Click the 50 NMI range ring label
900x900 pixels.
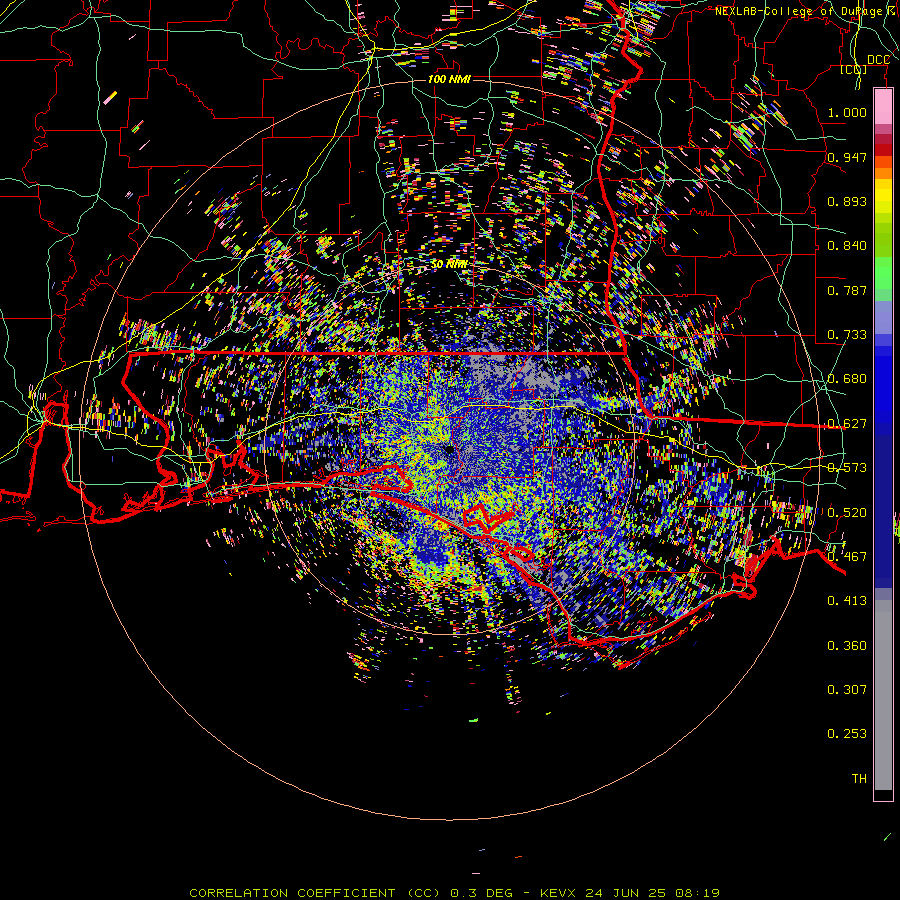(x=449, y=264)
